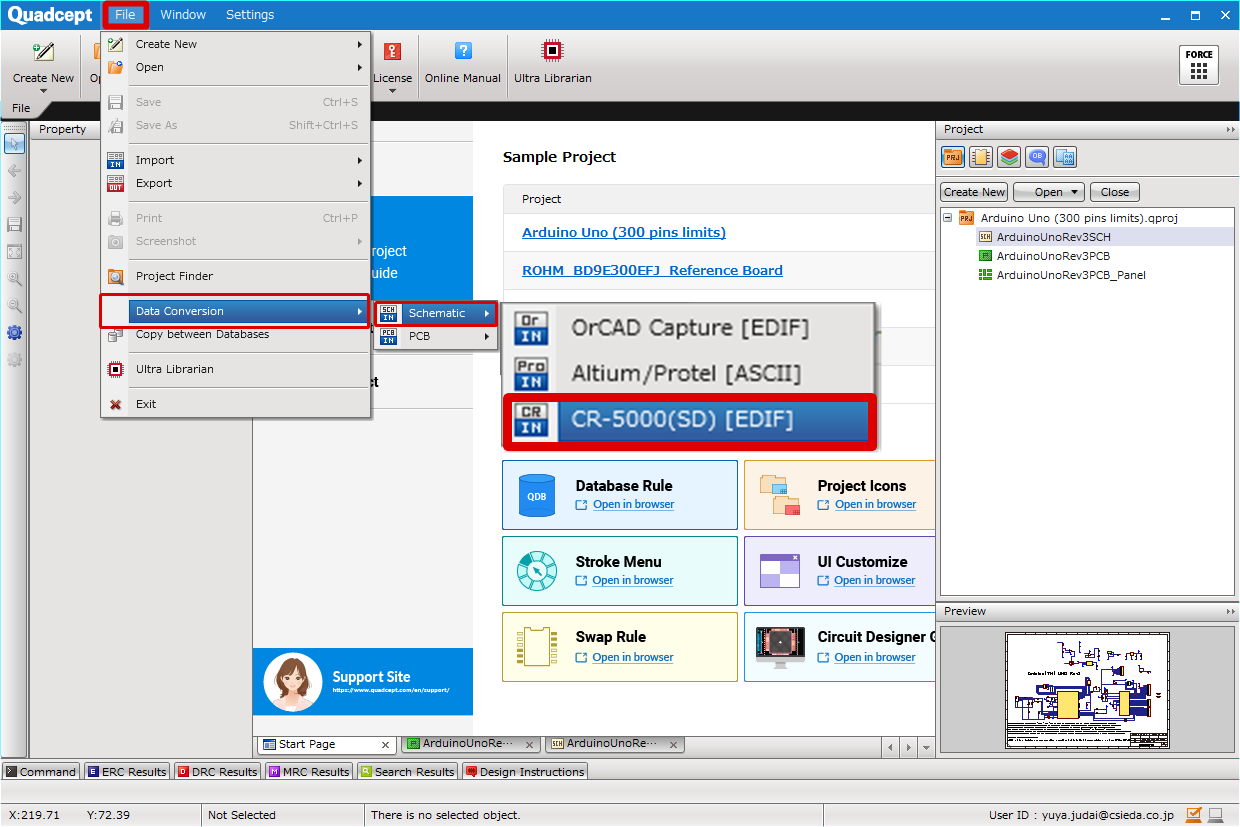
Task: Click the Ultra Librarian toolbar icon
Action: coord(552,52)
